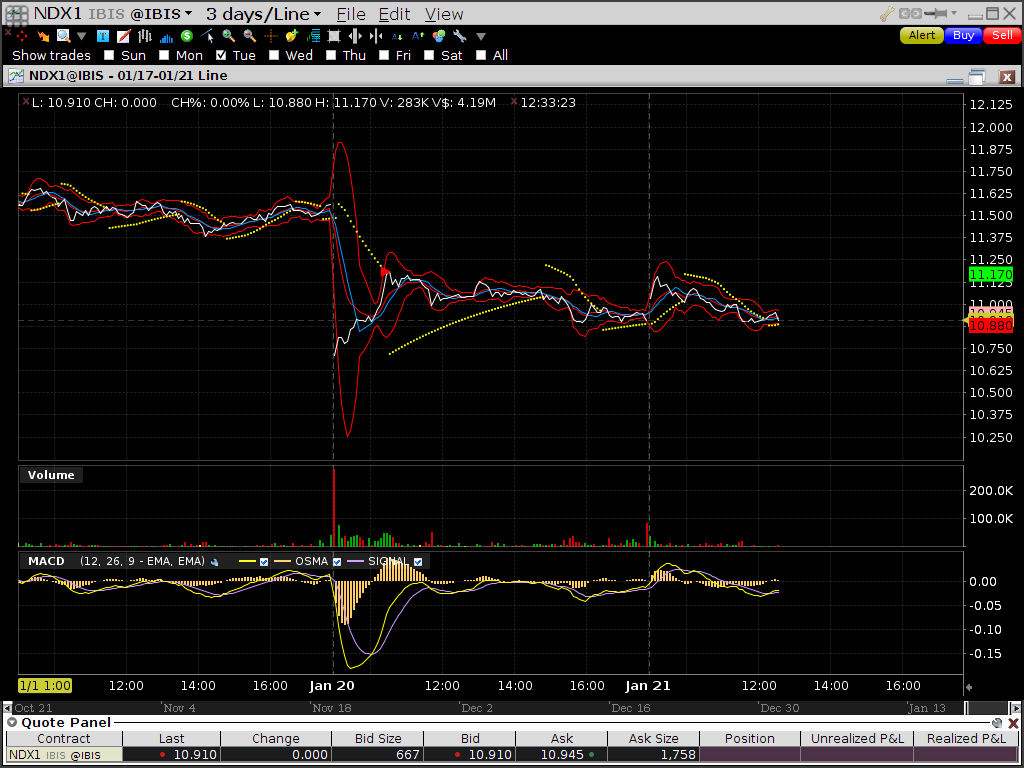The image size is (1024, 768).
Task: Collapse the Quote Panel expander
Action: point(12,723)
